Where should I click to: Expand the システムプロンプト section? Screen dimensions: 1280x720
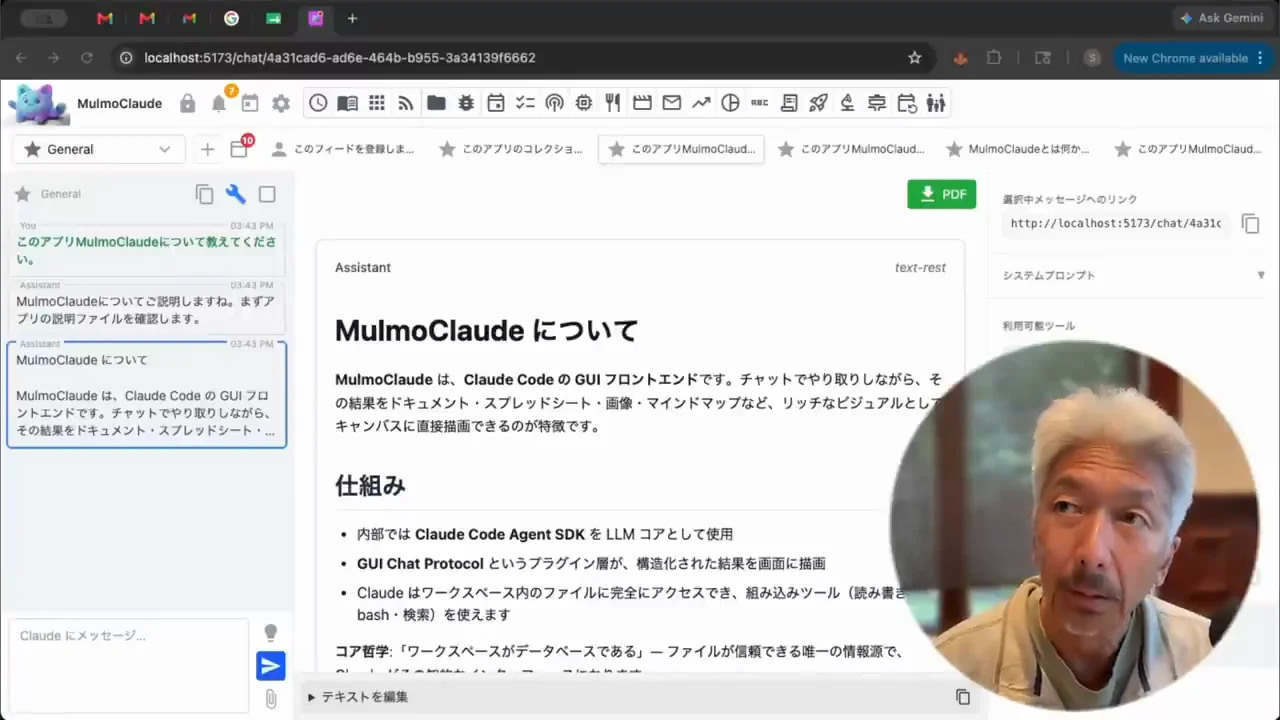(1133, 275)
